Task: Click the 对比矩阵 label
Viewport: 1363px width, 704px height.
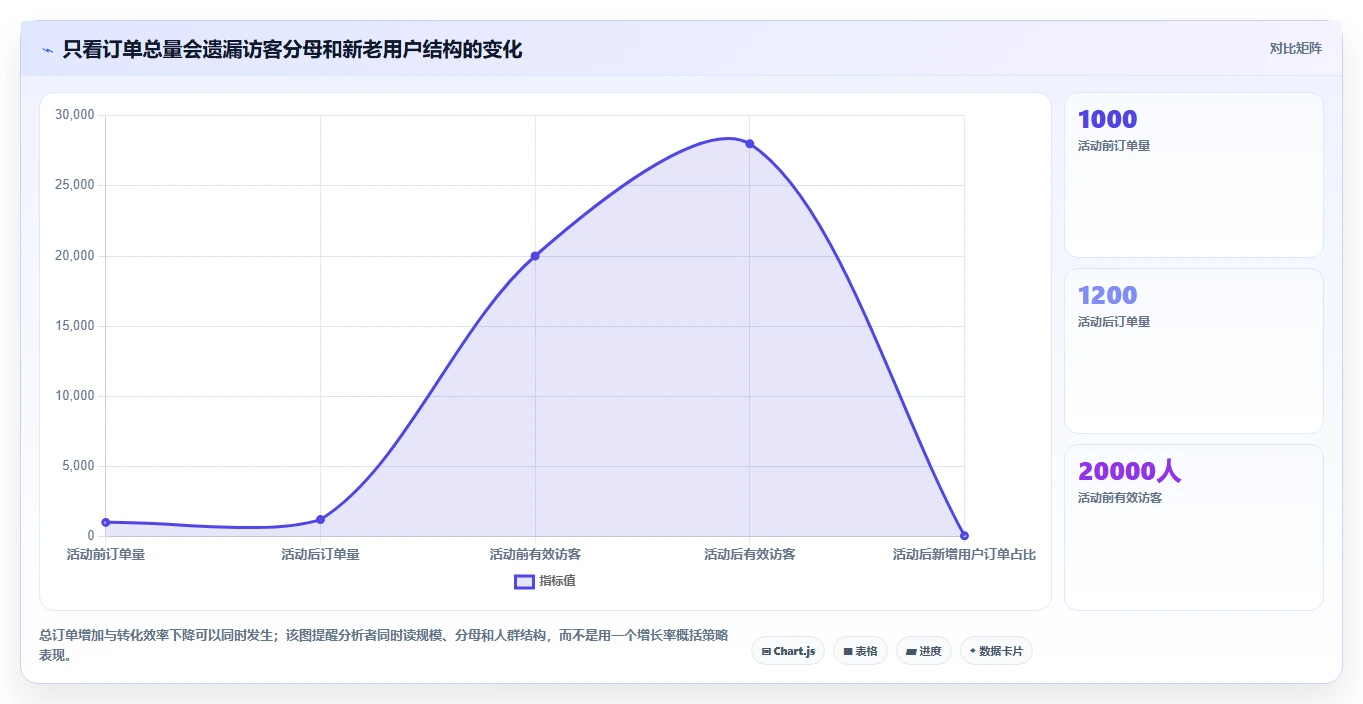Action: point(1295,48)
